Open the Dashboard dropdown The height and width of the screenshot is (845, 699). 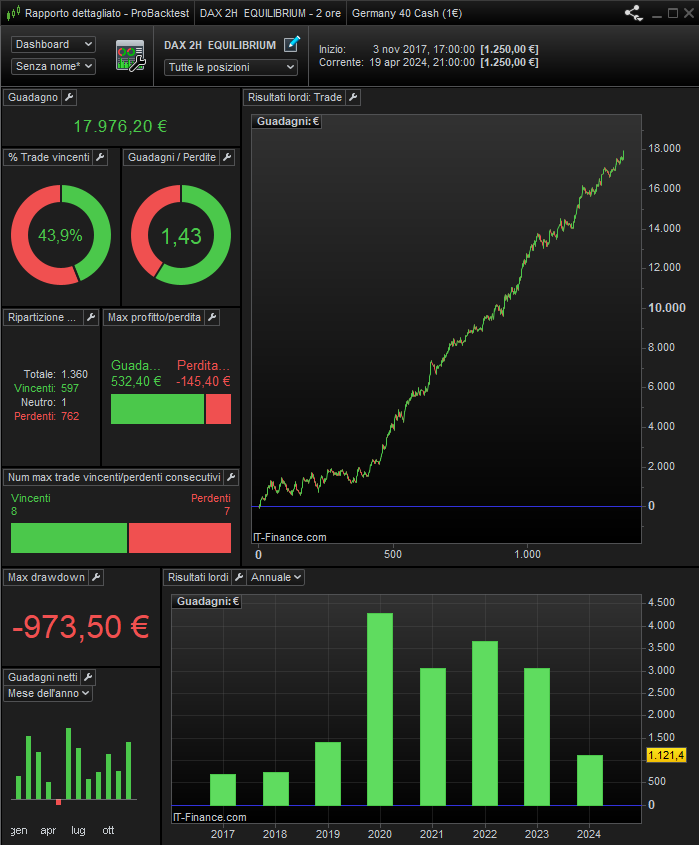click(x=53, y=44)
